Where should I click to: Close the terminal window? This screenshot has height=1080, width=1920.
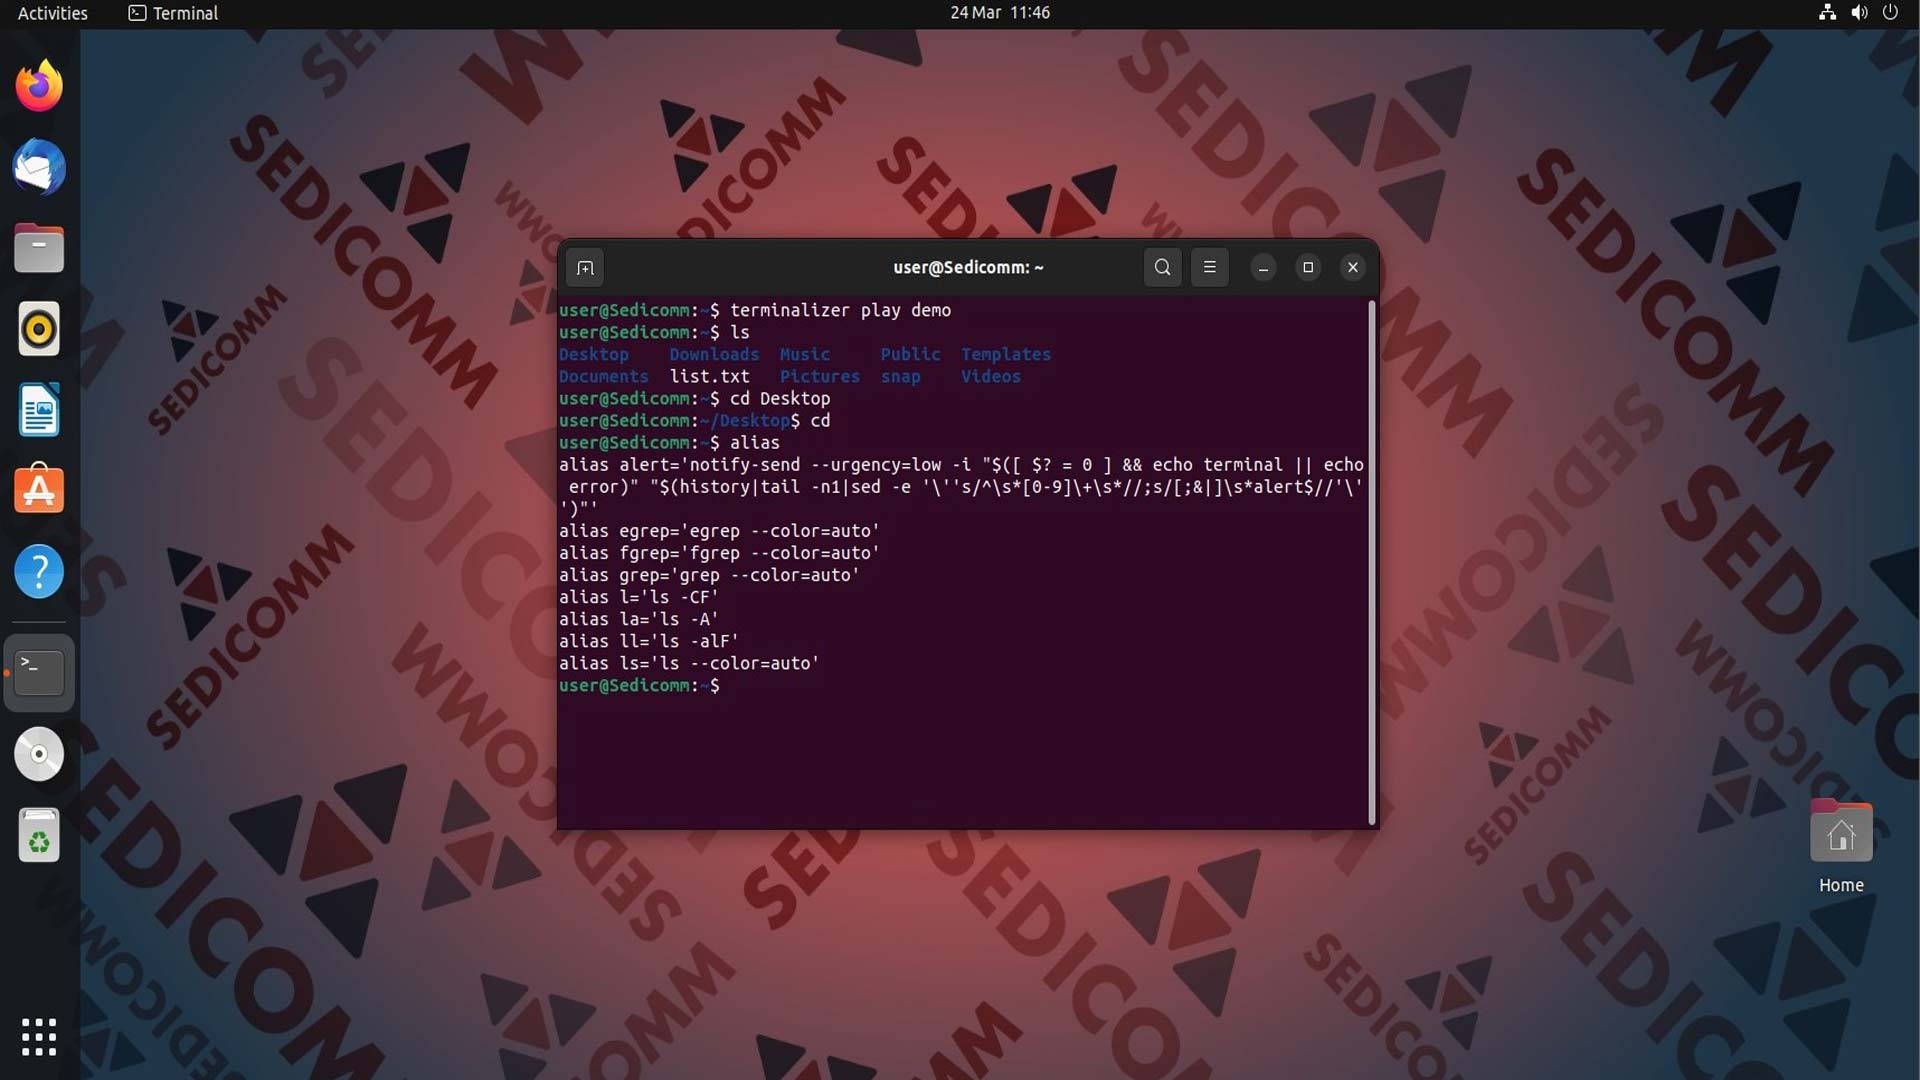[x=1352, y=267]
